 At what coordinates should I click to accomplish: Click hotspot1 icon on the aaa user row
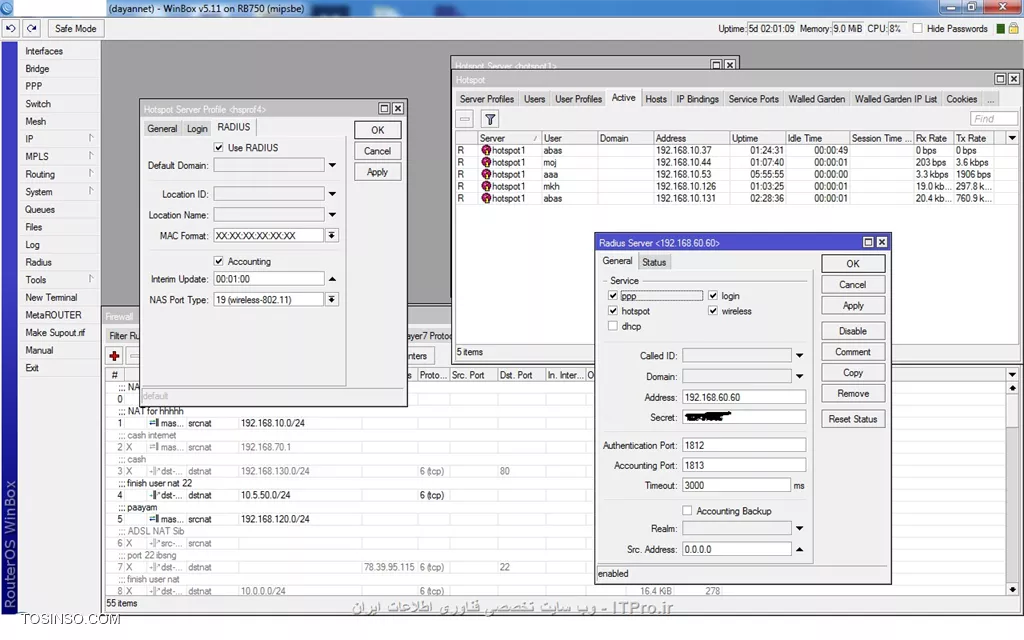486,174
